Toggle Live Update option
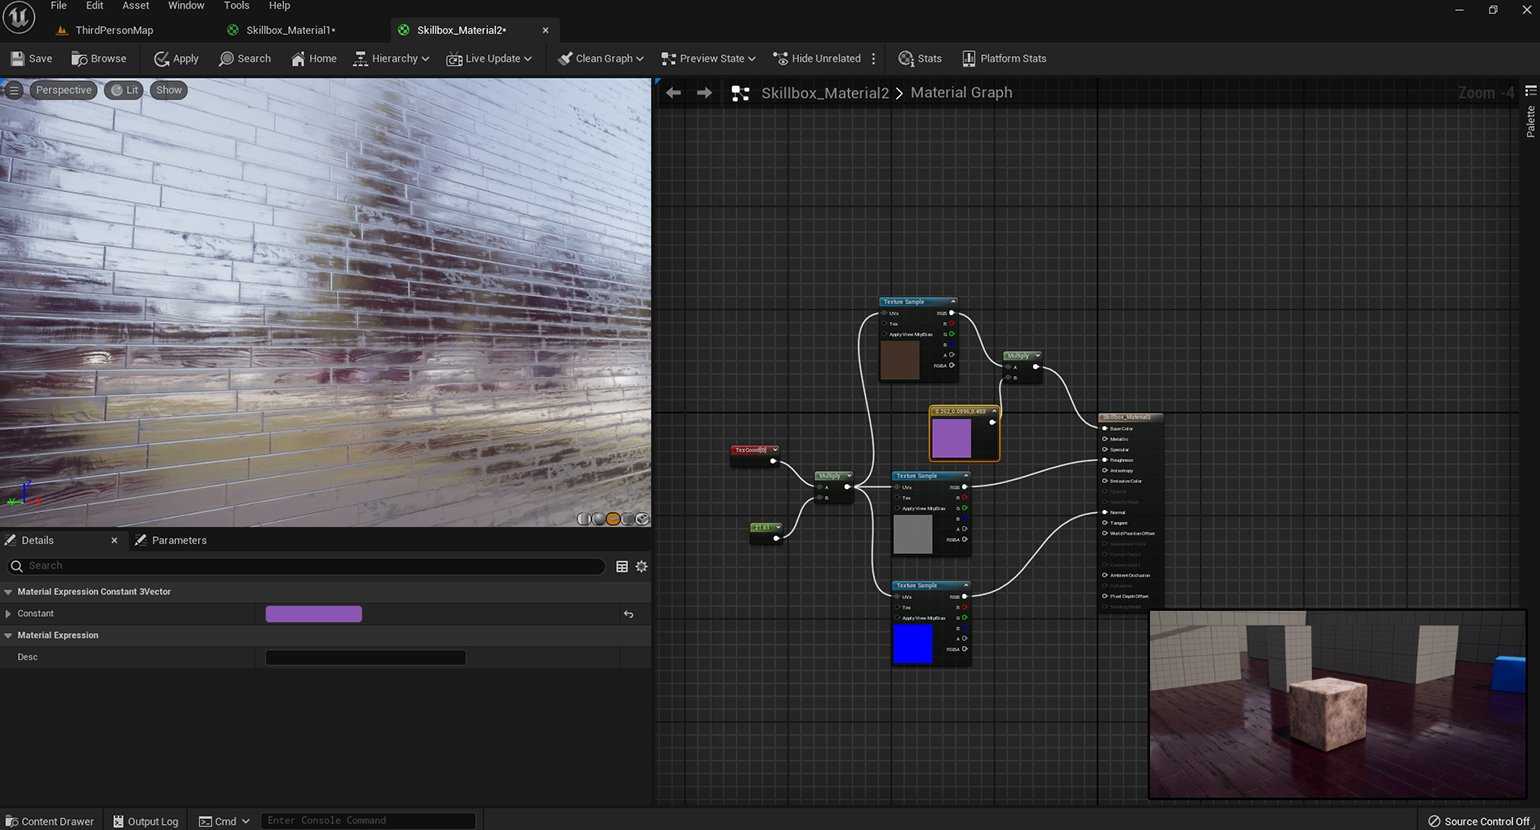This screenshot has width=1540, height=830. pyautogui.click(x=488, y=59)
